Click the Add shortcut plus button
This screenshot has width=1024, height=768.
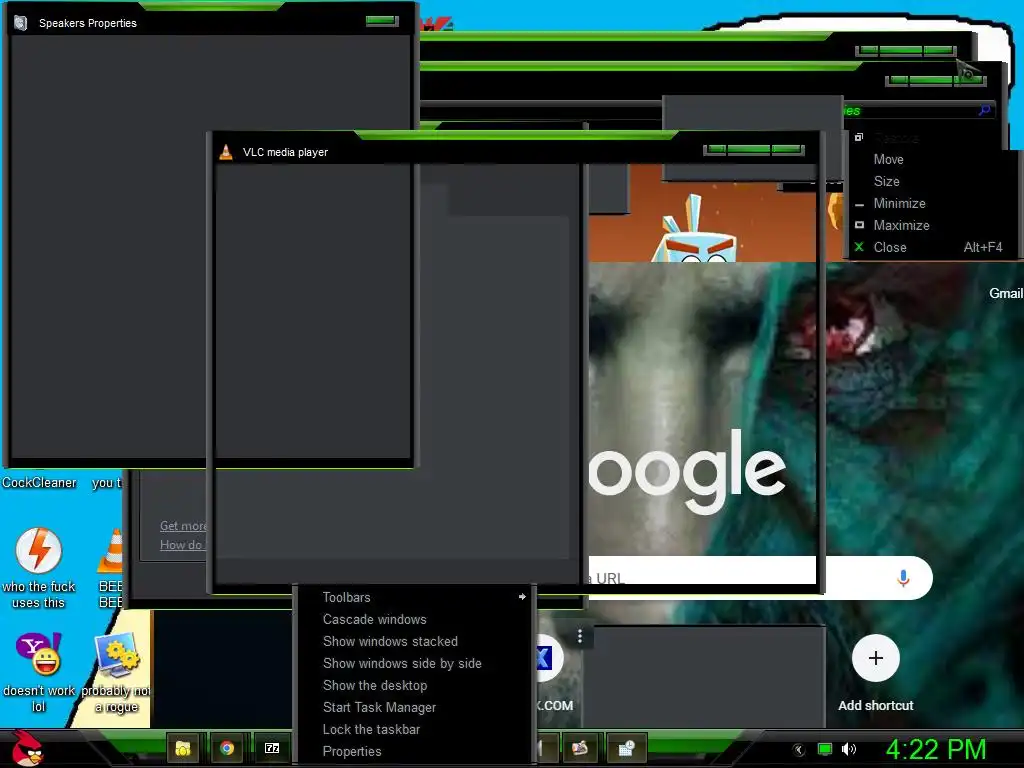pos(876,658)
